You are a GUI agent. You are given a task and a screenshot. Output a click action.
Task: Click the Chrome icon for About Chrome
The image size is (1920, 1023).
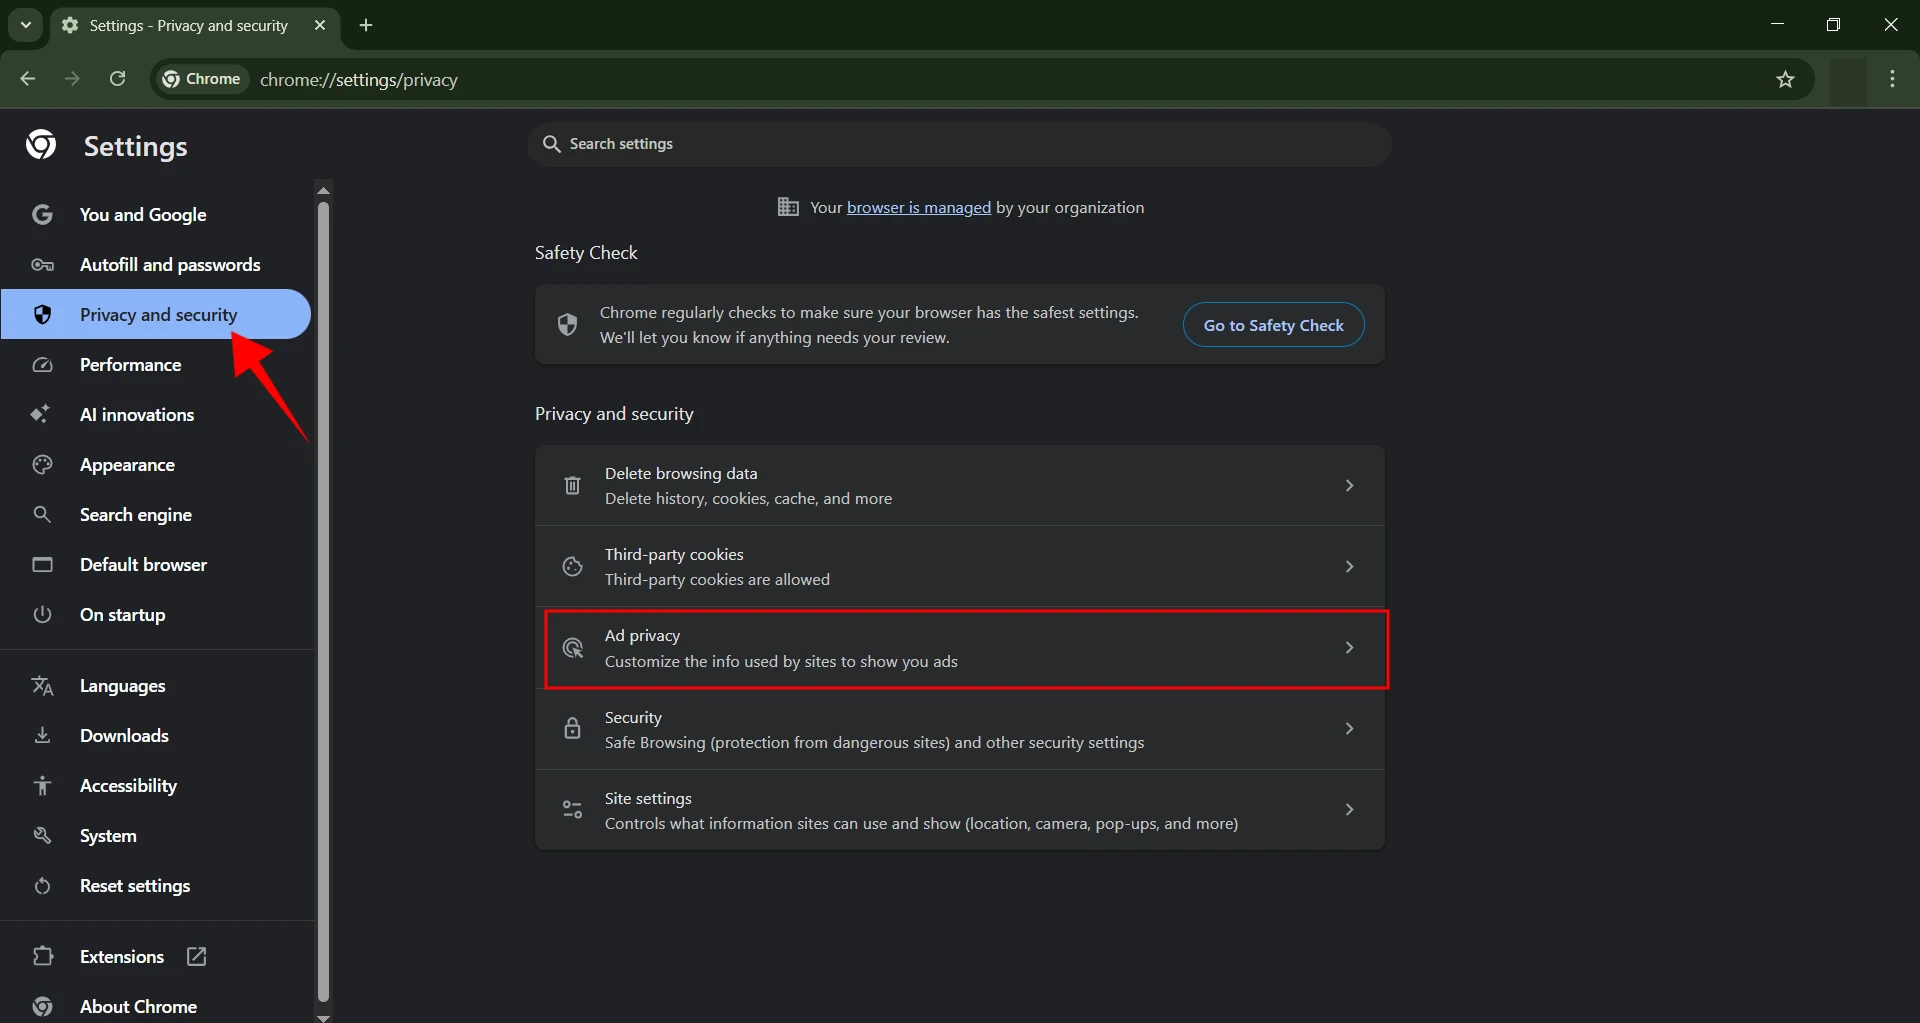pos(42,1006)
